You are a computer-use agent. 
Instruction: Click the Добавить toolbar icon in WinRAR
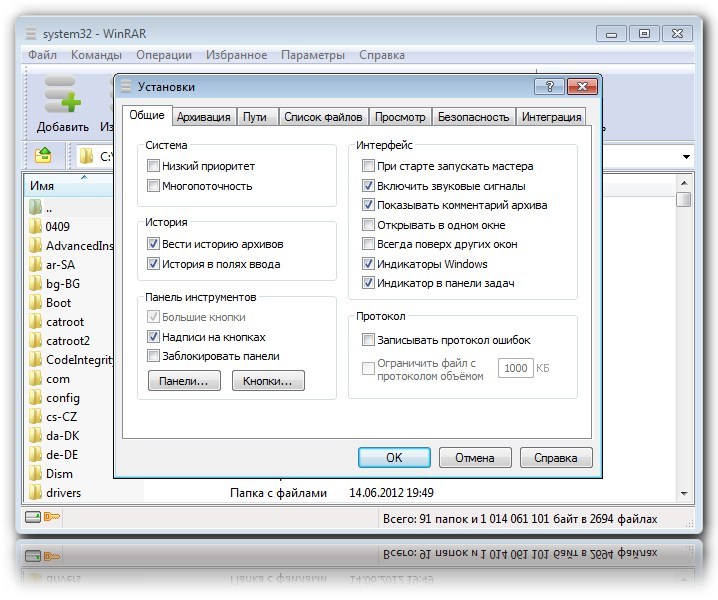tap(63, 95)
